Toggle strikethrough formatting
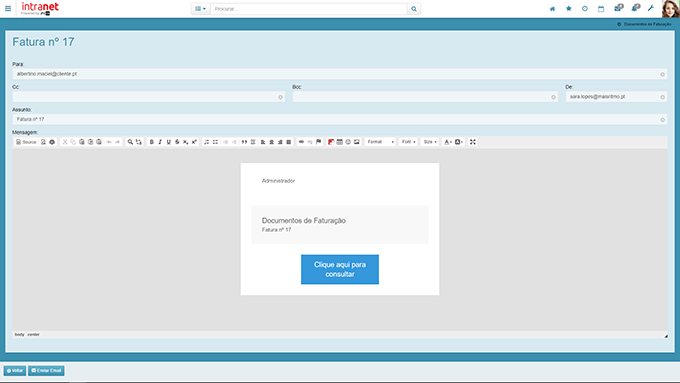This screenshot has height=383, width=680. click(177, 142)
